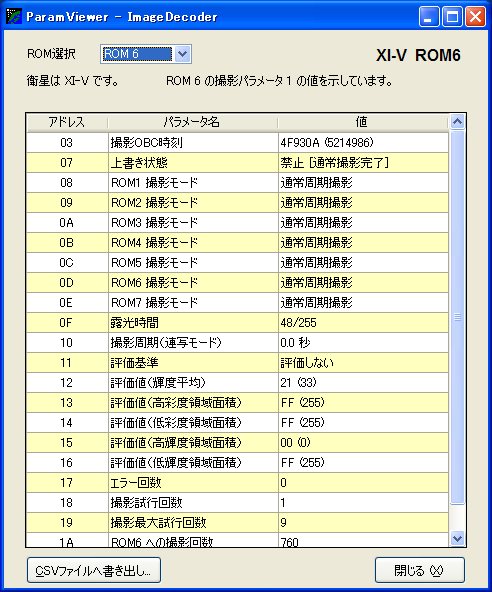Select the 撮影OBC時刻 row
This screenshot has height=592, width=492.
[x=238, y=143]
